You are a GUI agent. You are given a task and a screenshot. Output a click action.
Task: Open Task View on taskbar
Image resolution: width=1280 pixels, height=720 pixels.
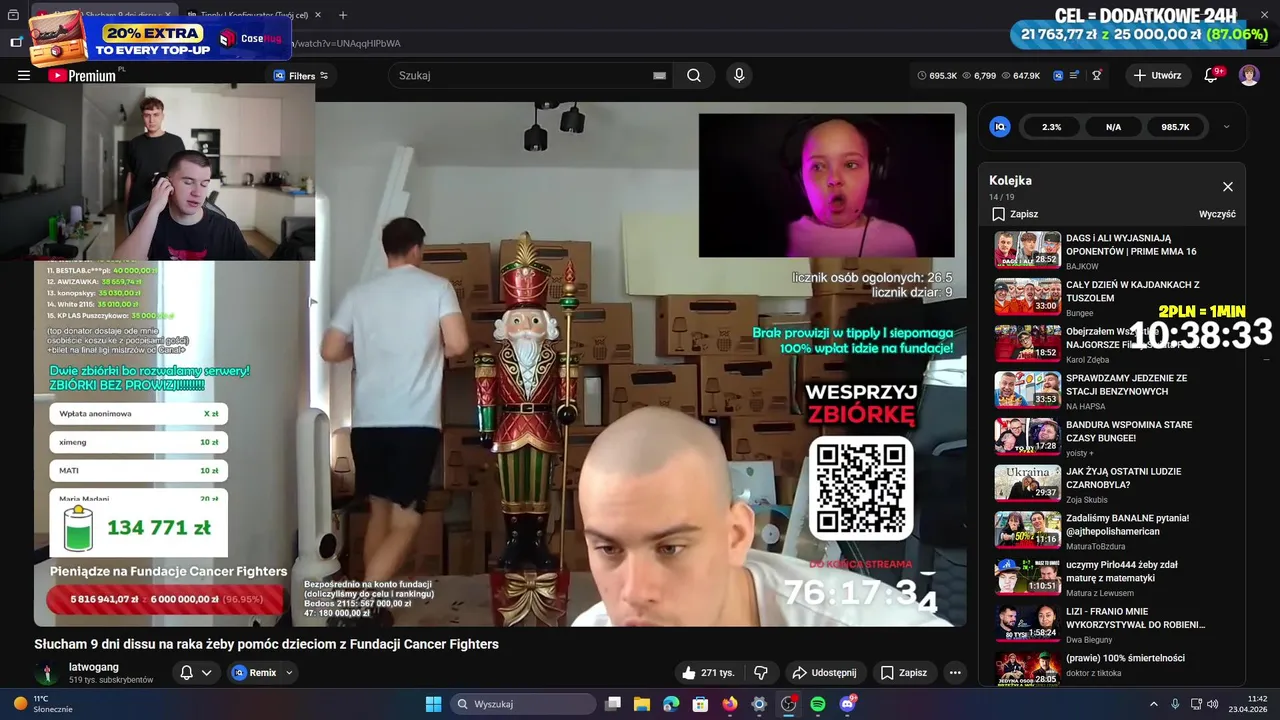tap(613, 704)
